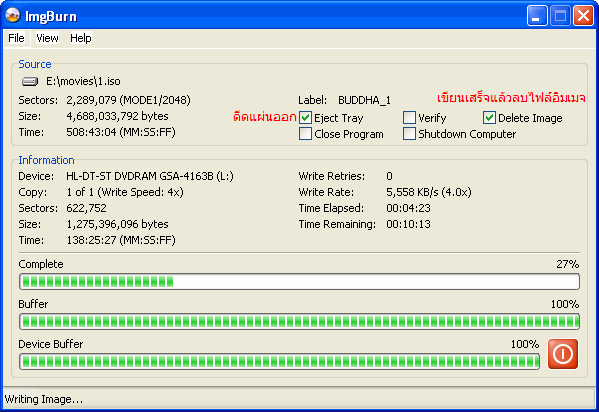Open the View menu
The height and width of the screenshot is (412, 599).
click(x=47, y=38)
